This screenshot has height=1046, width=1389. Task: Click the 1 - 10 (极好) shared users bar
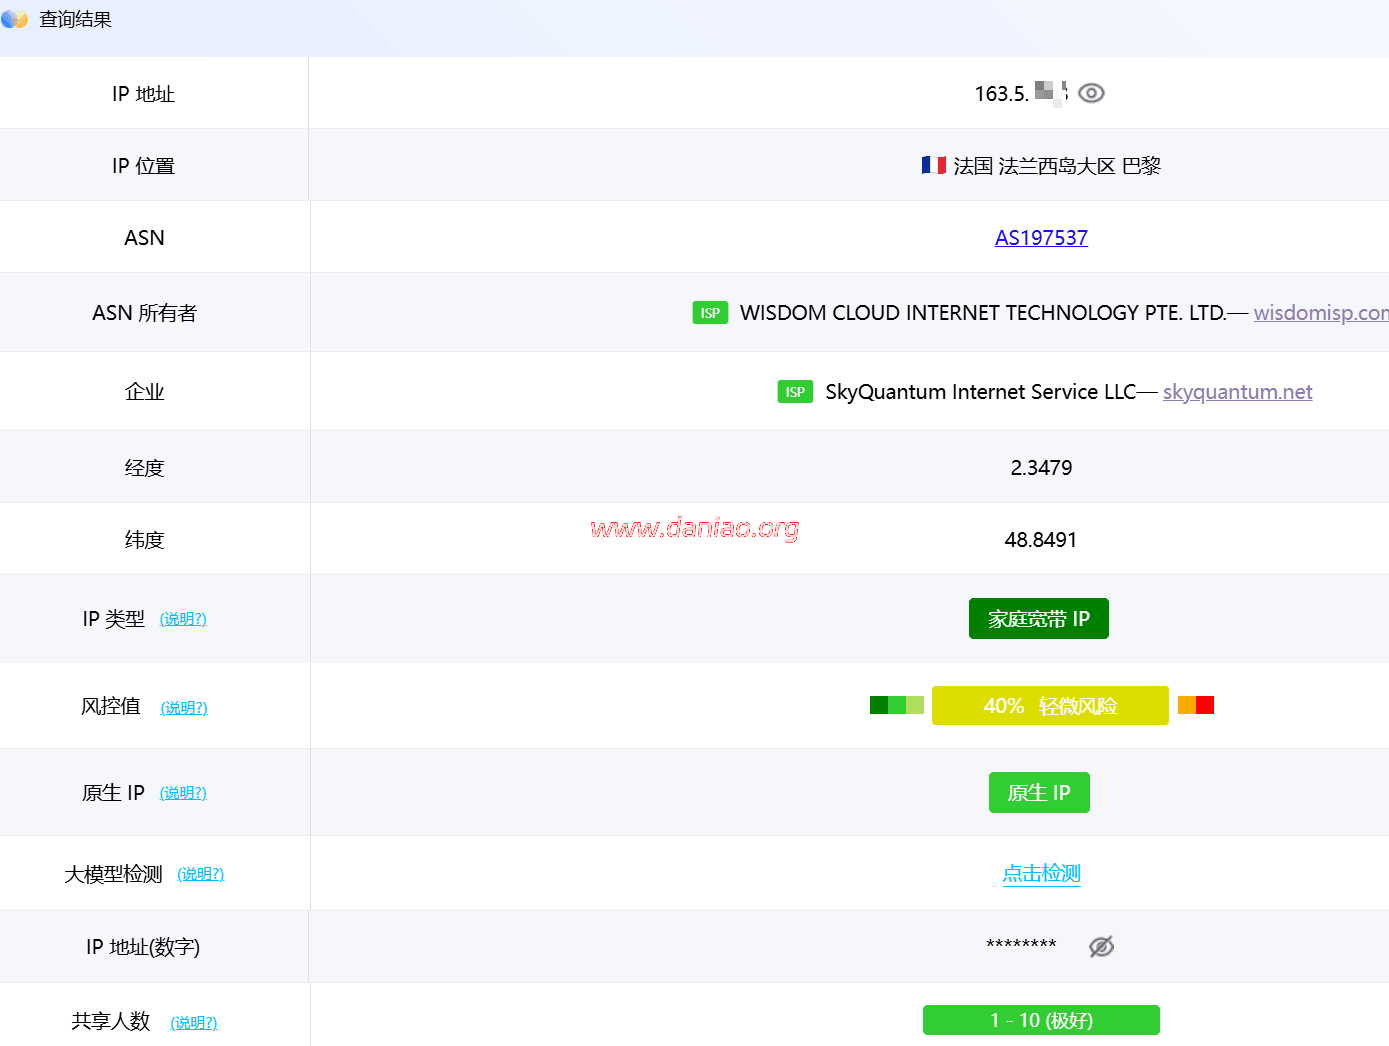pyautogui.click(x=1041, y=1020)
